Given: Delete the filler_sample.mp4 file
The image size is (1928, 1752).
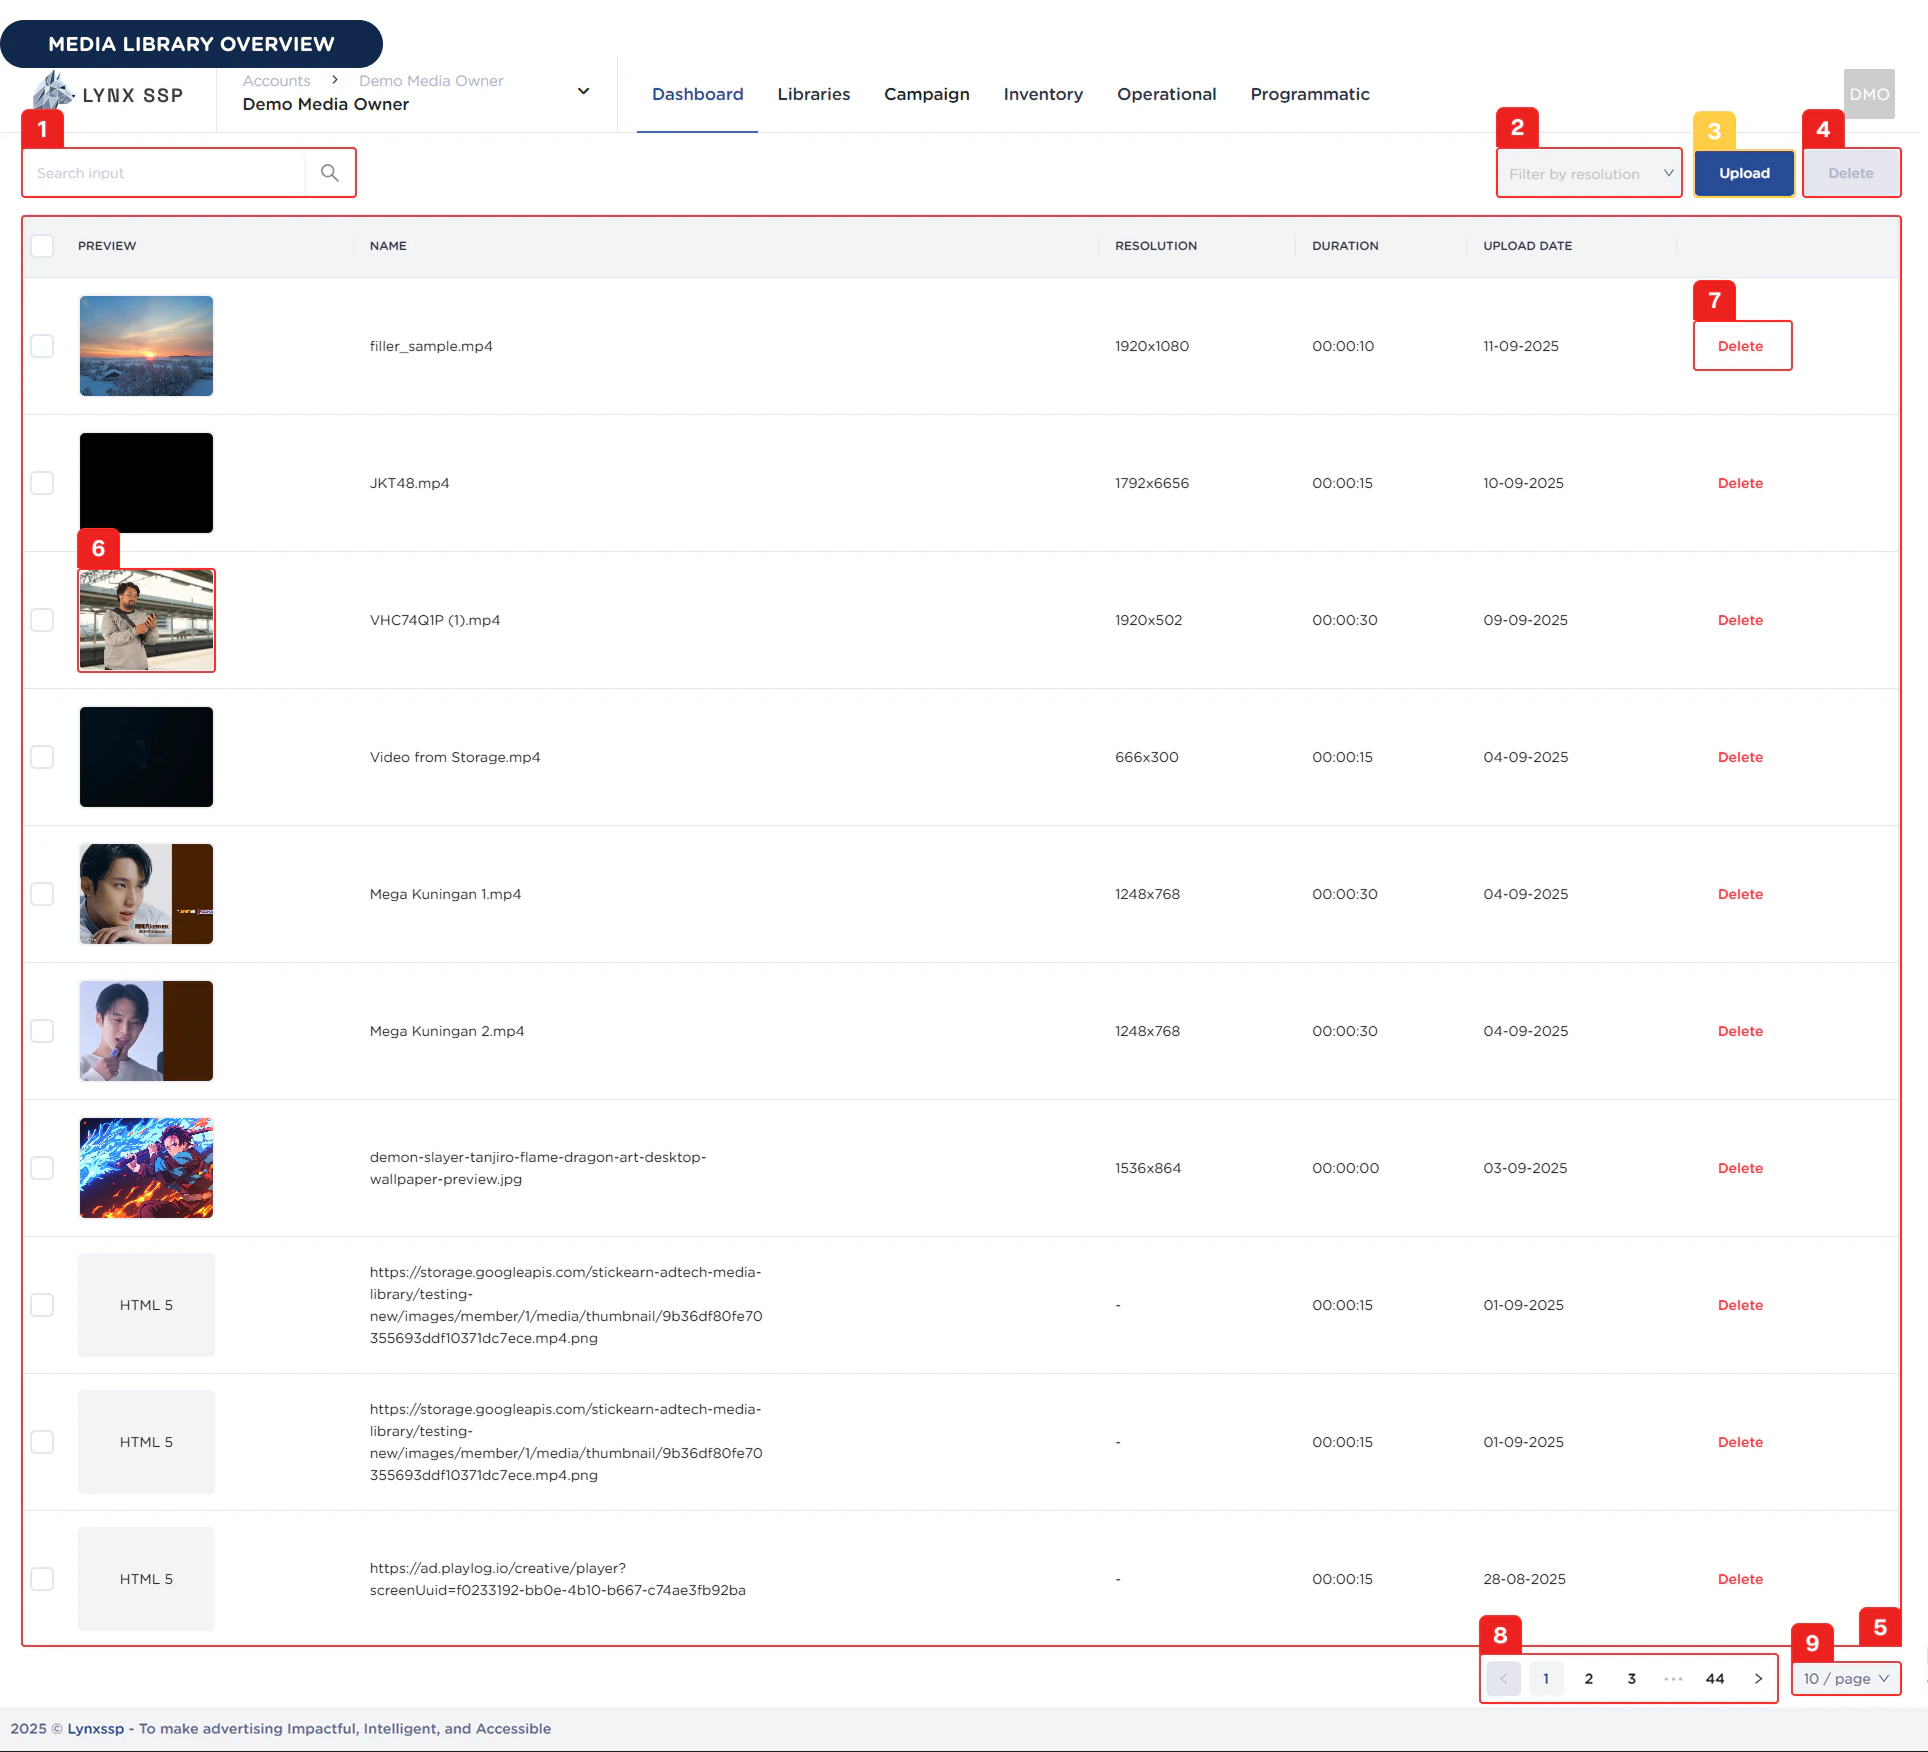Looking at the screenshot, I should point(1741,345).
